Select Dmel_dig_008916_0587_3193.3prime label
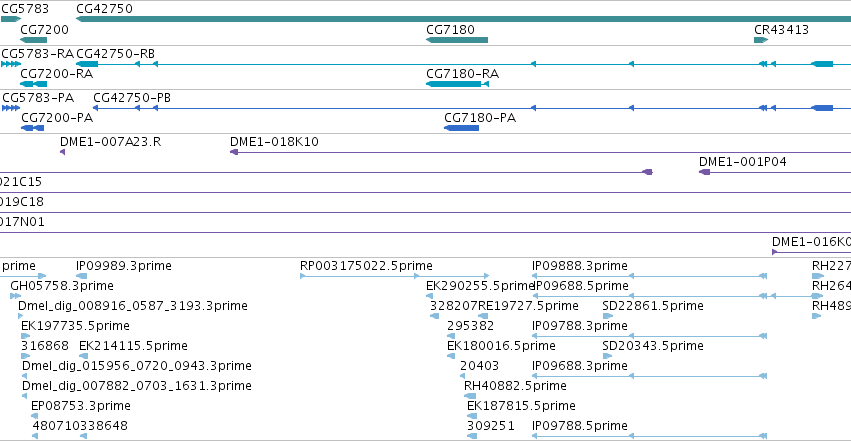Screen dimensions: 851x441 pyautogui.click(x=133, y=306)
